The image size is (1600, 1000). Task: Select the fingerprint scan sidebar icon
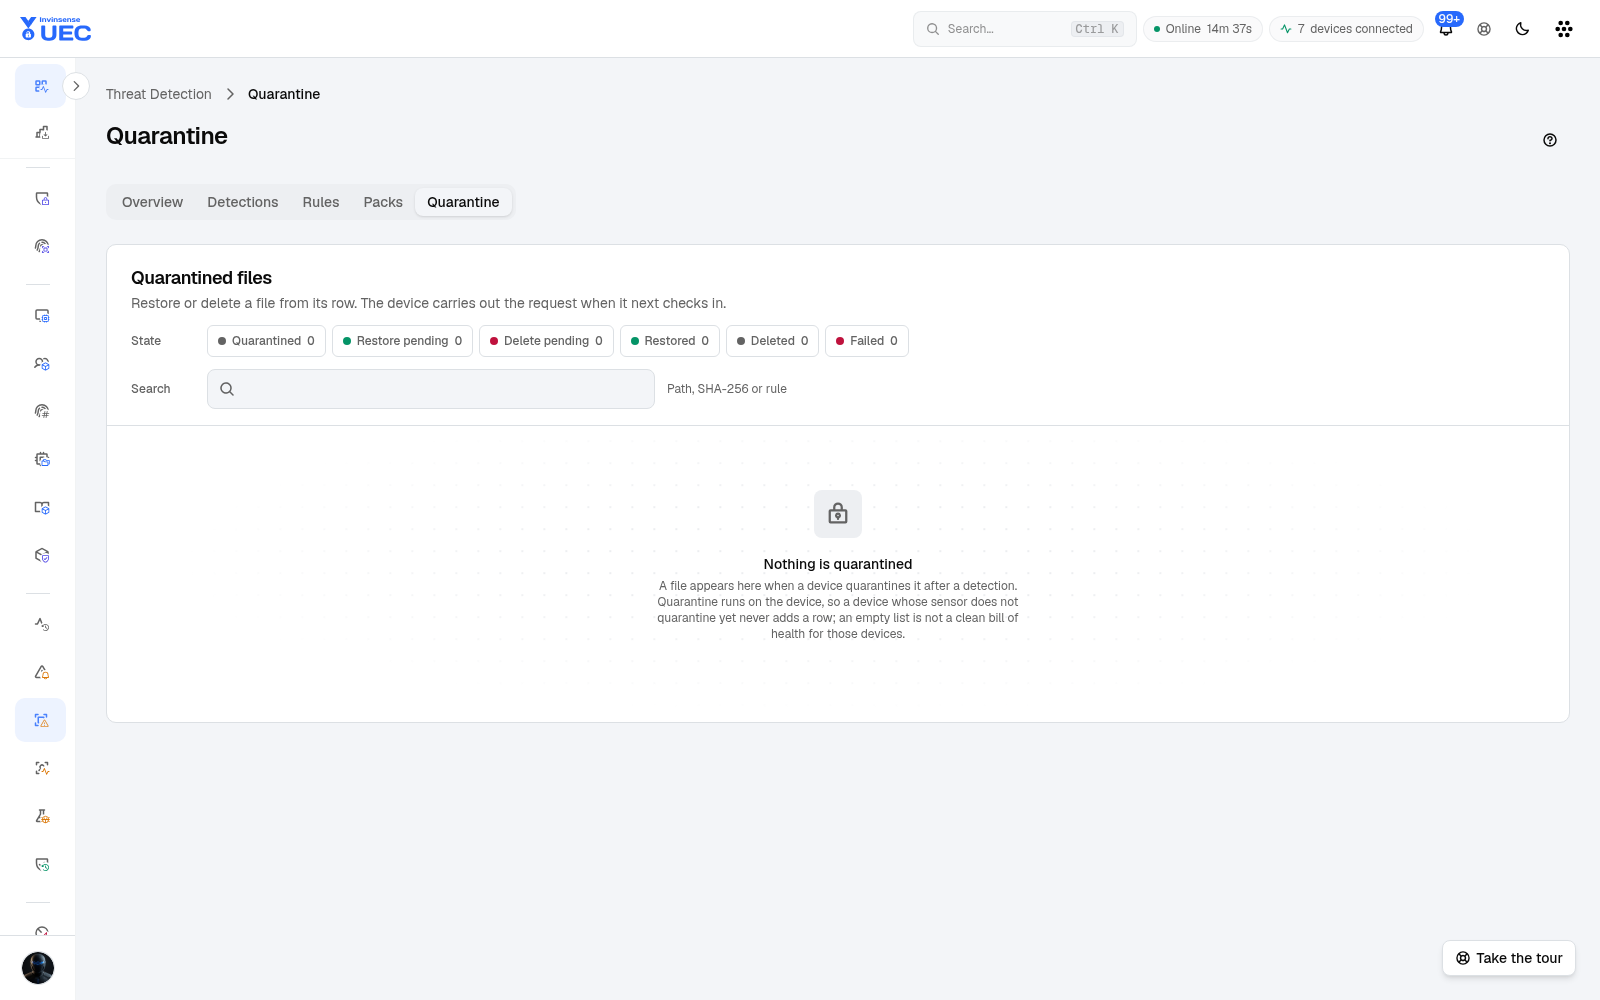[x=41, y=246]
